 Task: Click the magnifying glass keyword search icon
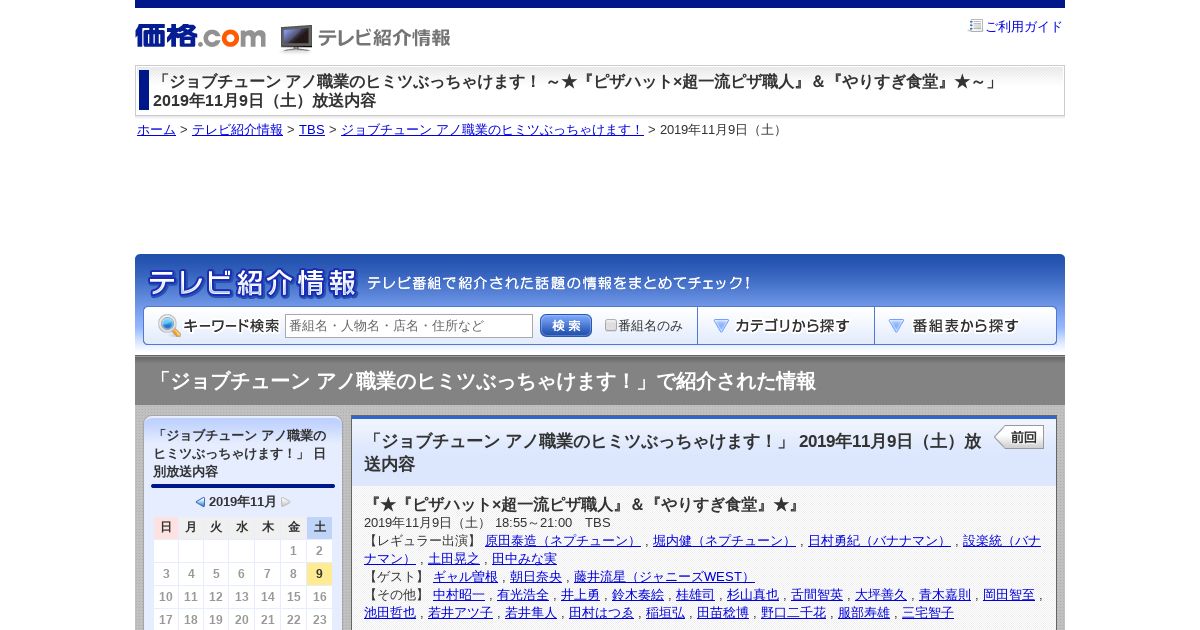pos(169,326)
